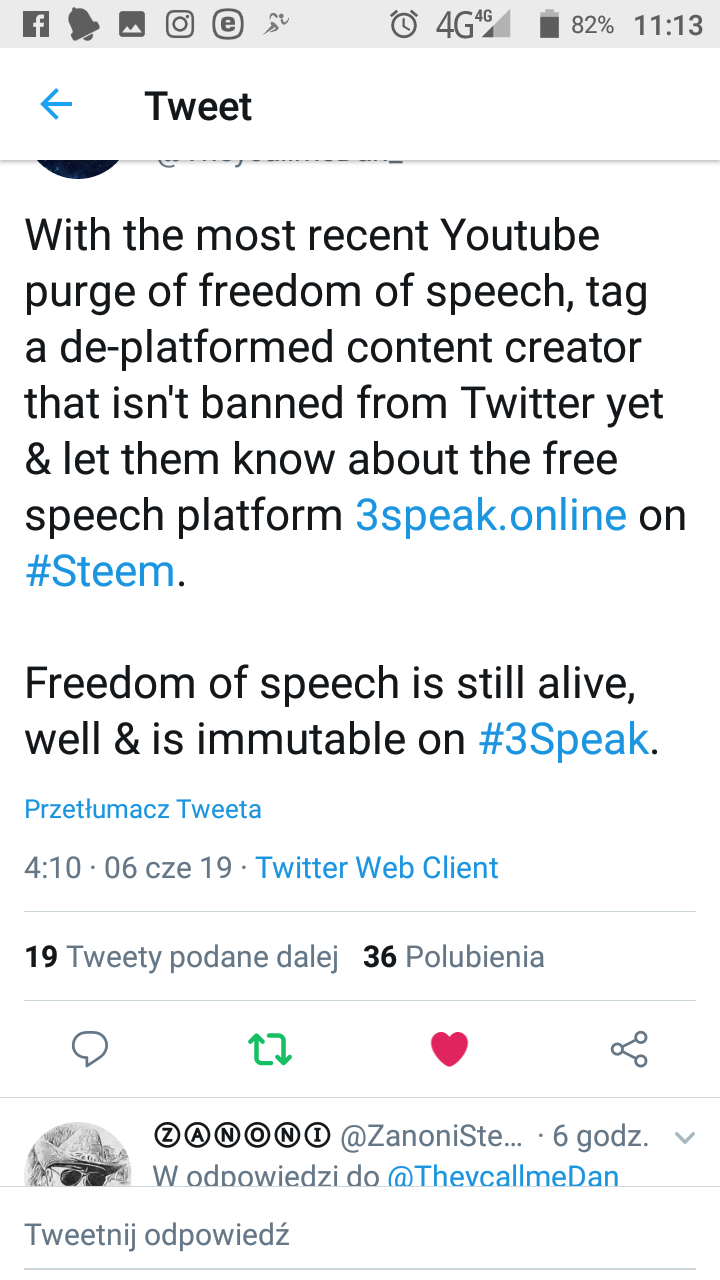720x1280 pixels.
Task: Tap the Instagram notification icon in status bar
Action: coord(180,25)
